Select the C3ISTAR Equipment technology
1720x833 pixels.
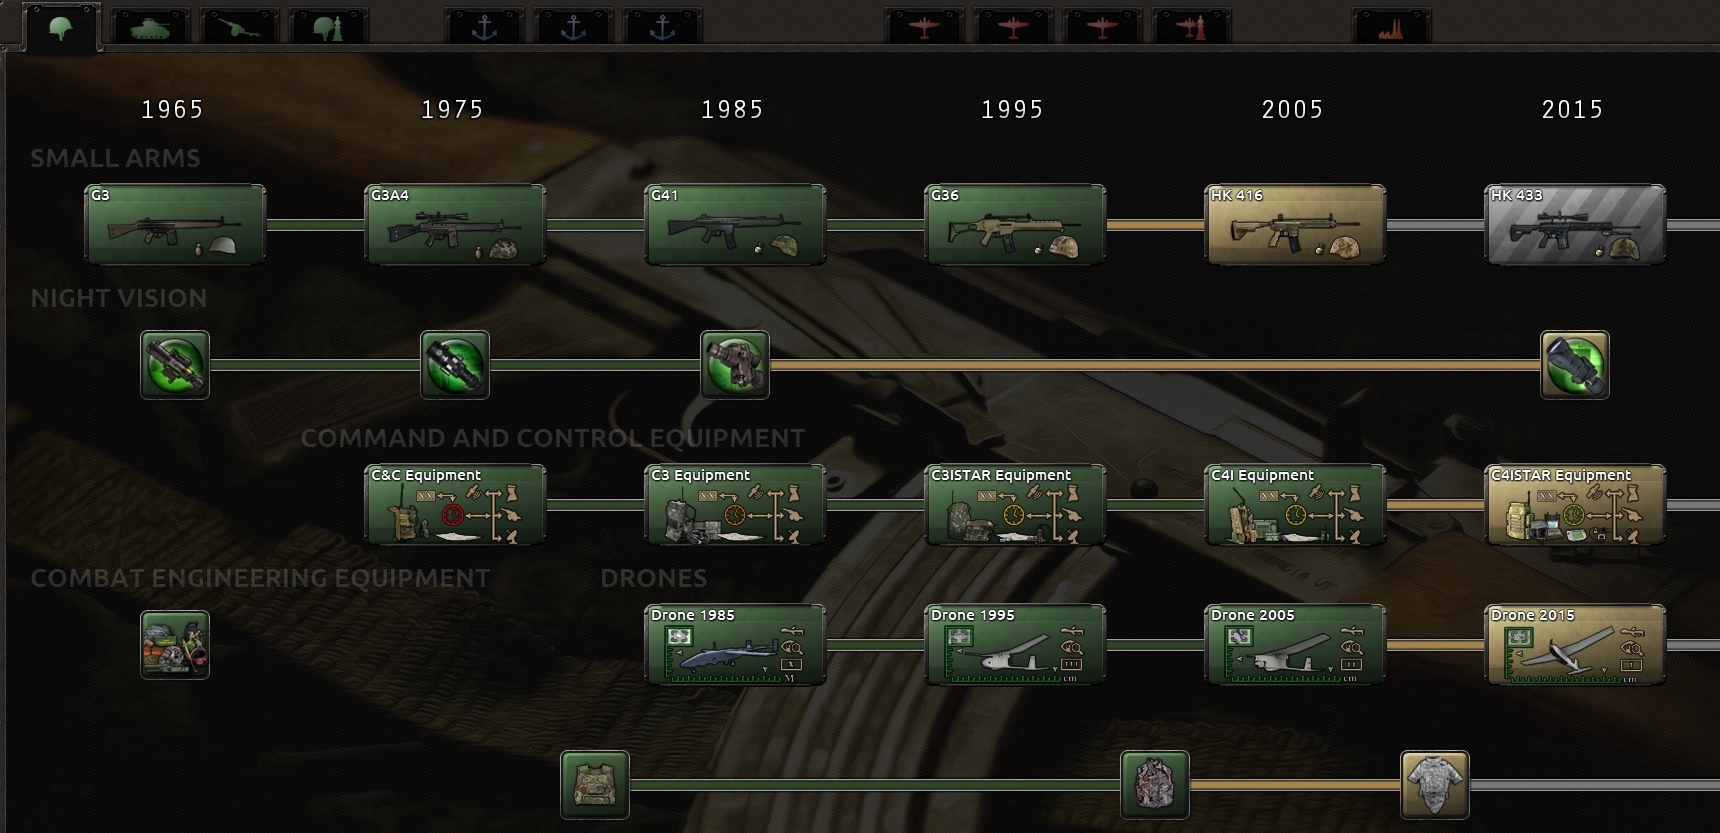(1015, 505)
